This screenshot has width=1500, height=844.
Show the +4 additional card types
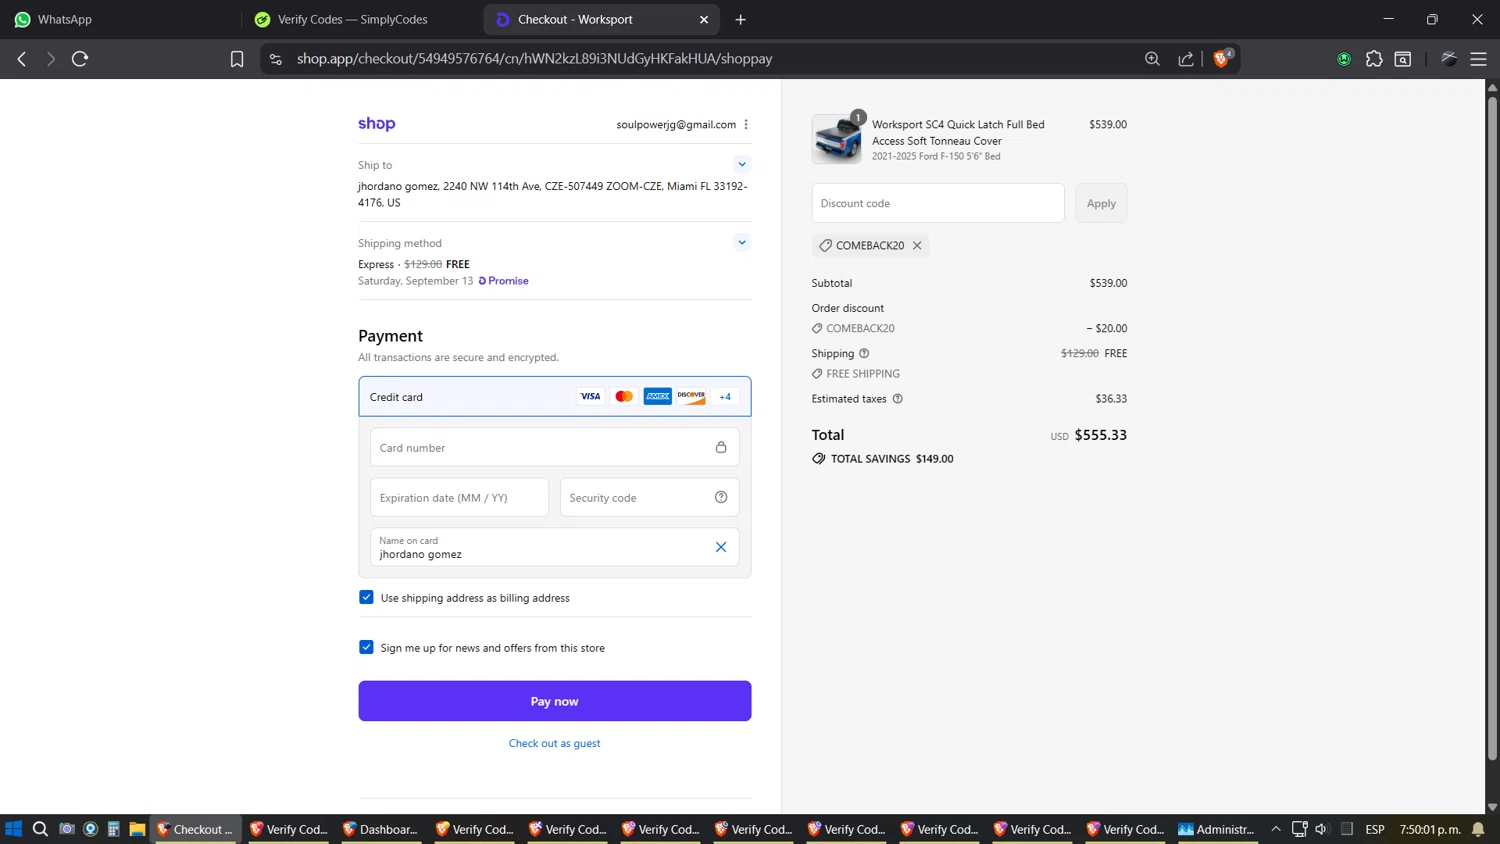pyautogui.click(x=725, y=397)
